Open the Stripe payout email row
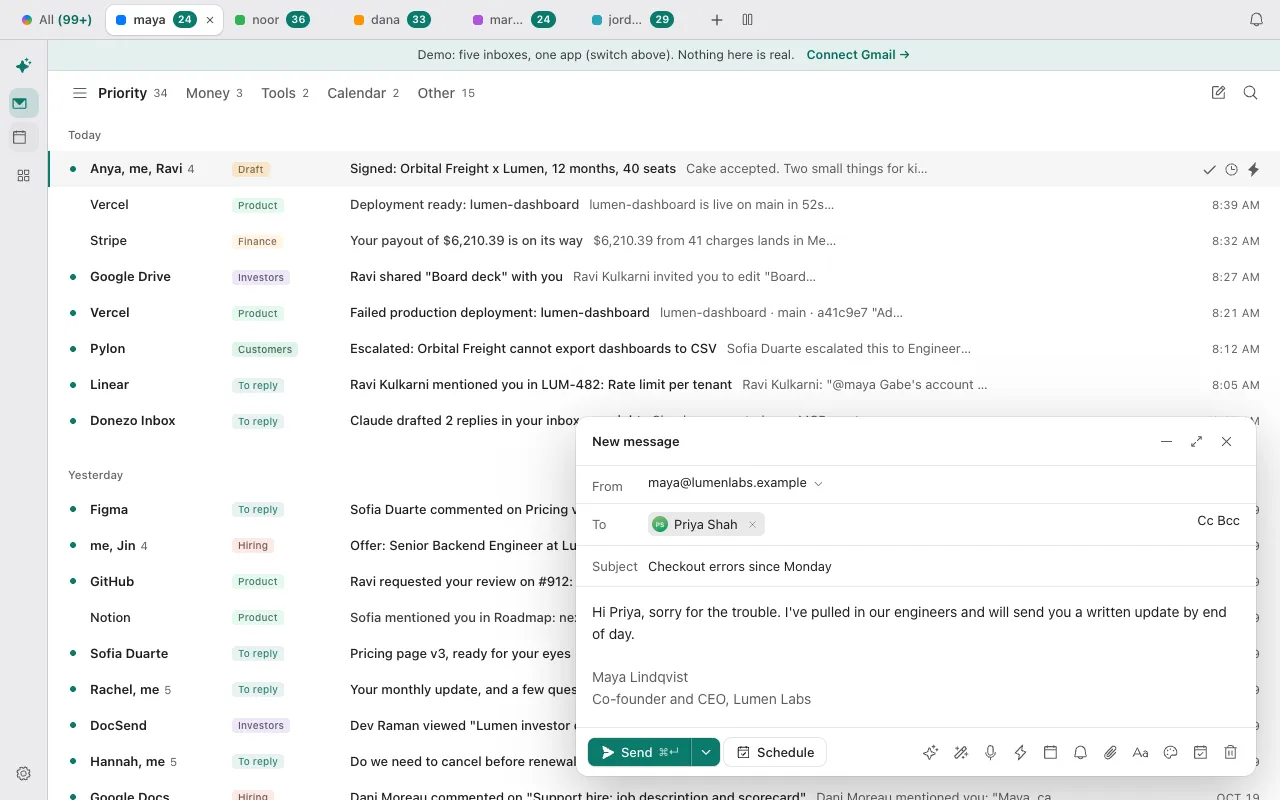This screenshot has width=1280, height=800. click(x=664, y=241)
